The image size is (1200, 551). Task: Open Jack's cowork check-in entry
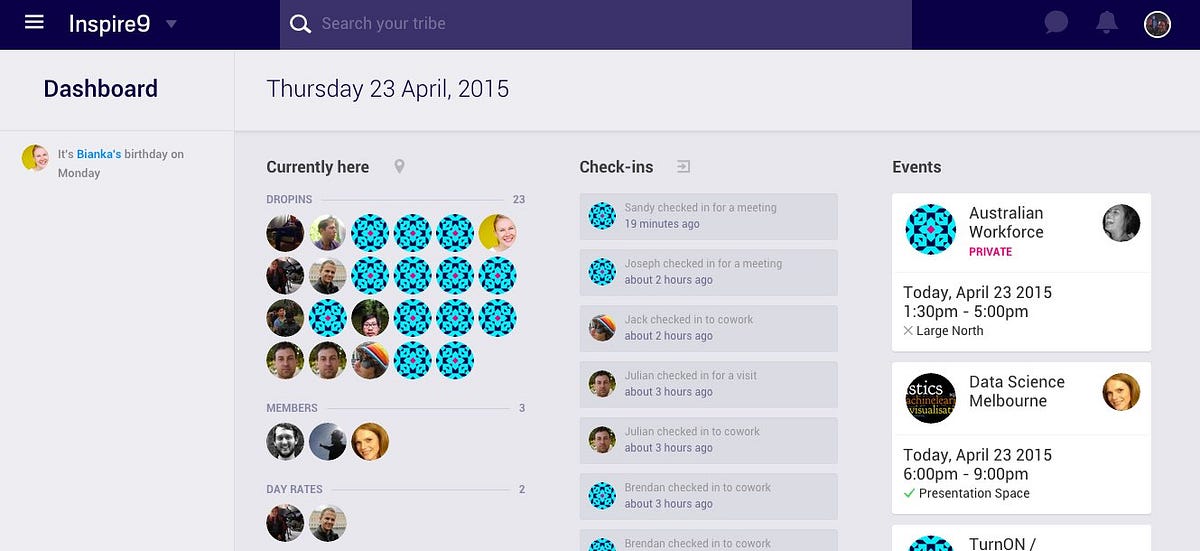coord(708,328)
